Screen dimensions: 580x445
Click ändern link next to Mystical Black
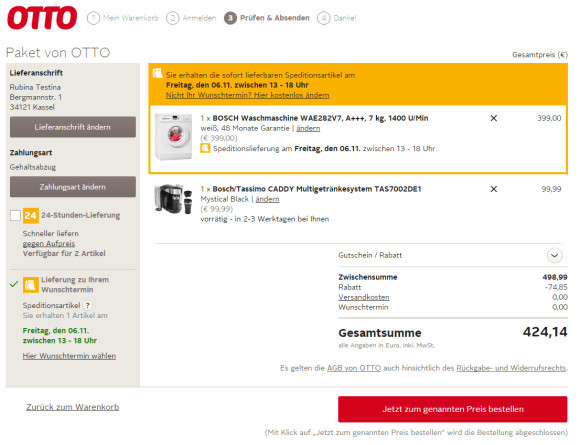click(267, 199)
